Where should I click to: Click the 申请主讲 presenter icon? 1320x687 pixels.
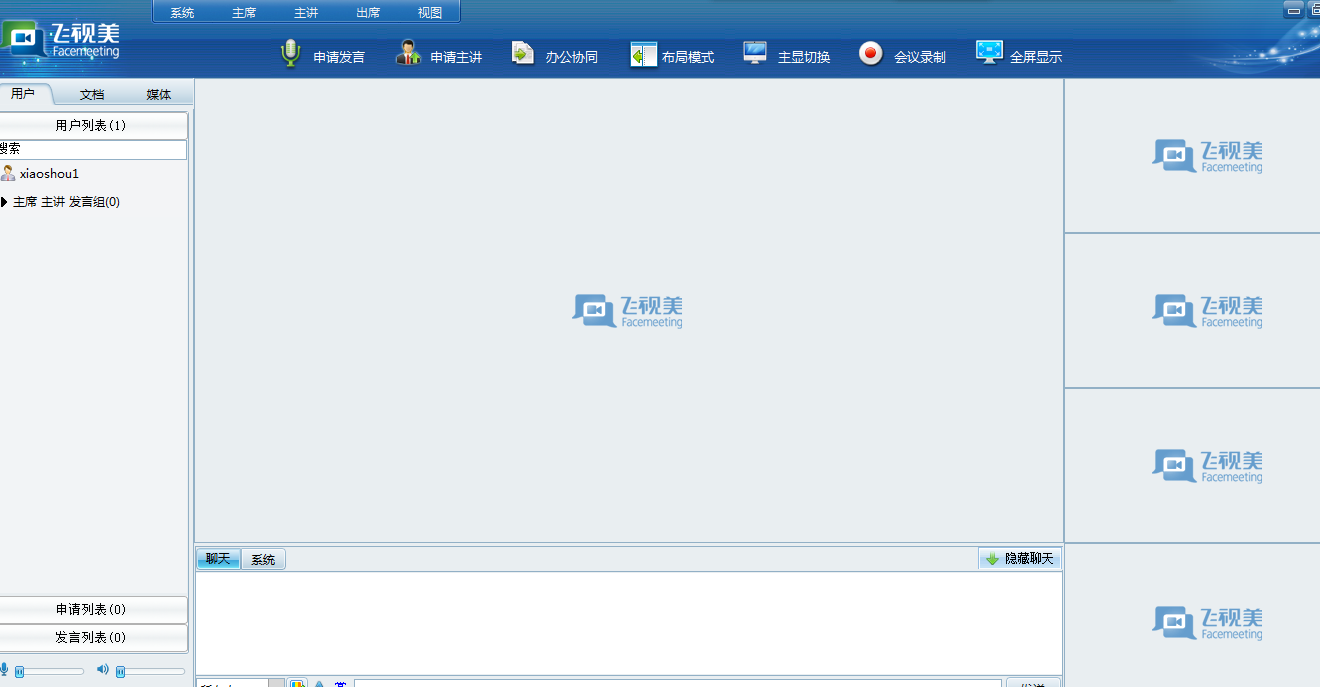[x=408, y=54]
